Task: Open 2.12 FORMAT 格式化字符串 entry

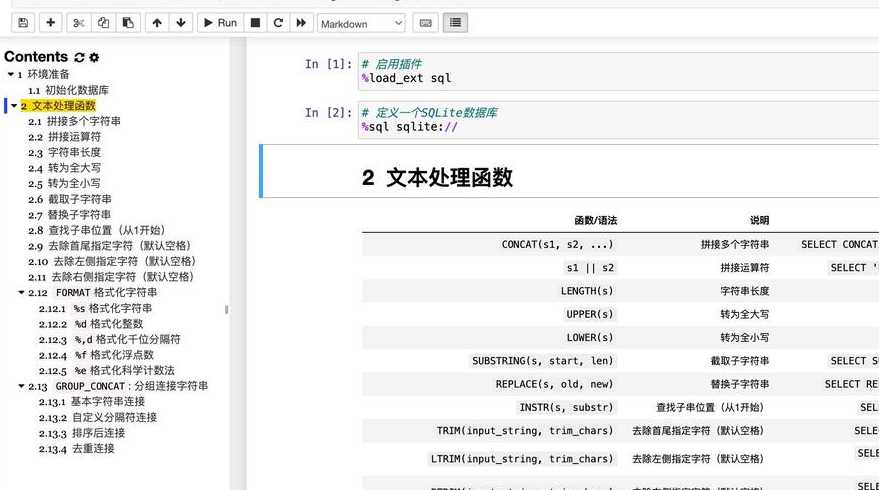Action: (92, 292)
